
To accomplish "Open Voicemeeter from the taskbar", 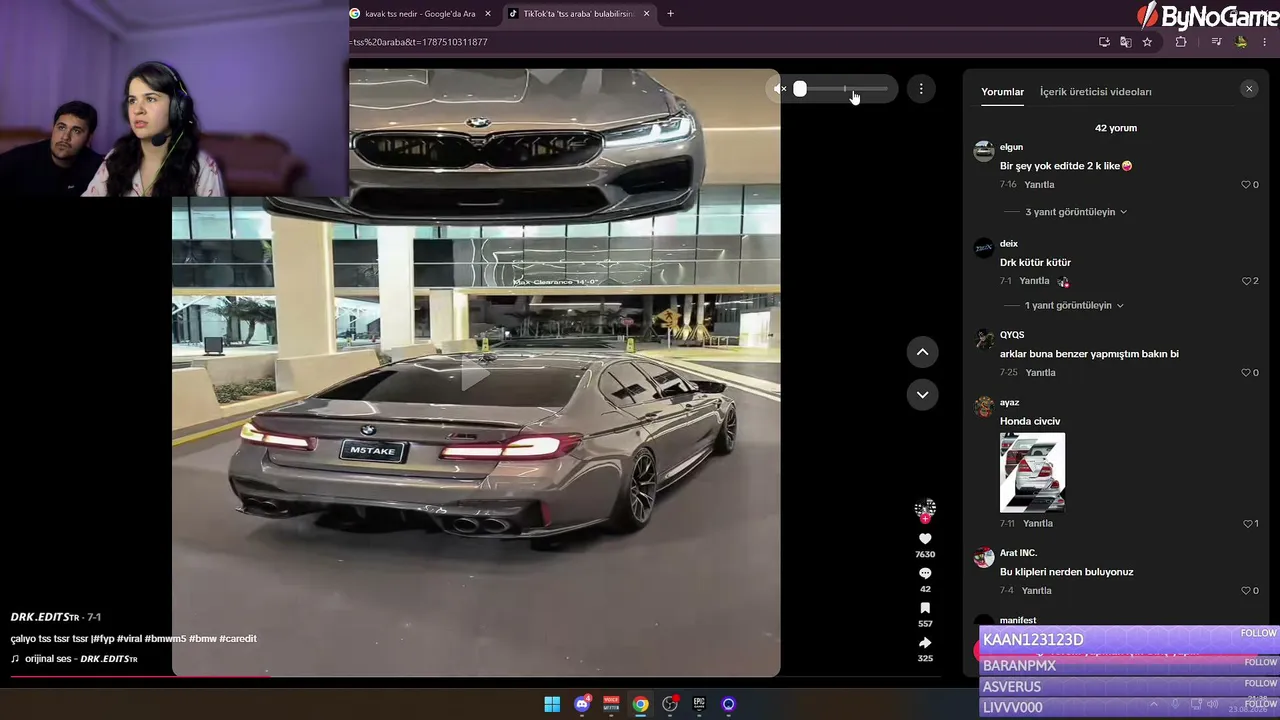I will (x=611, y=704).
